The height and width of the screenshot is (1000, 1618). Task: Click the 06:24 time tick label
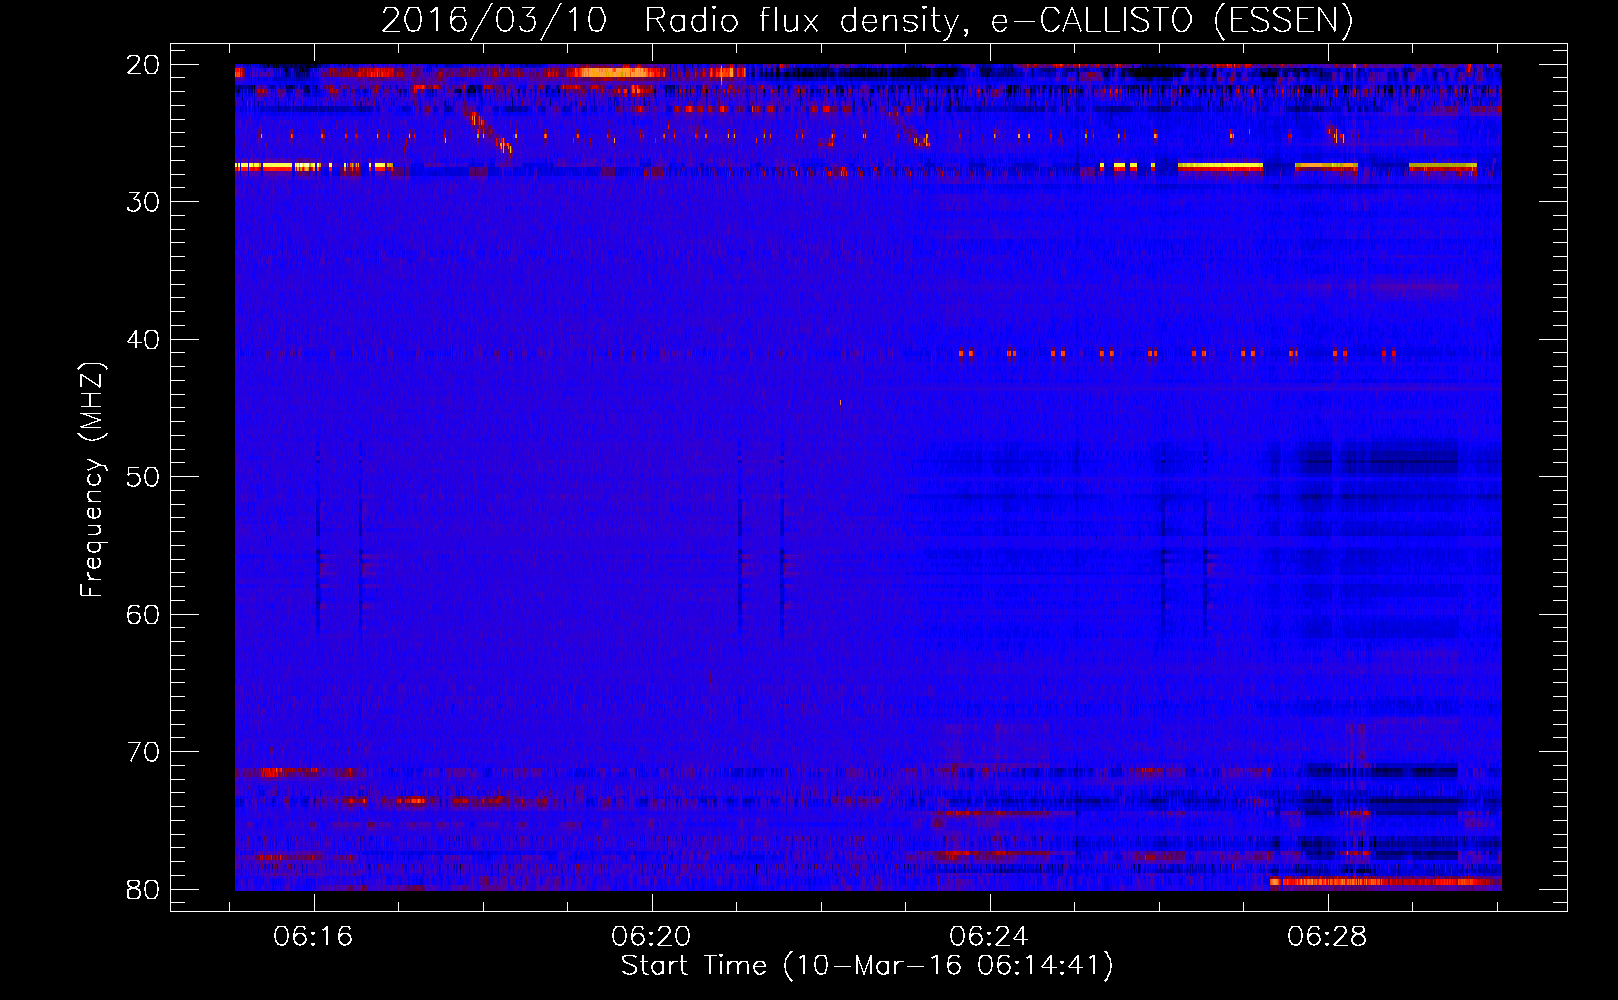coord(989,937)
